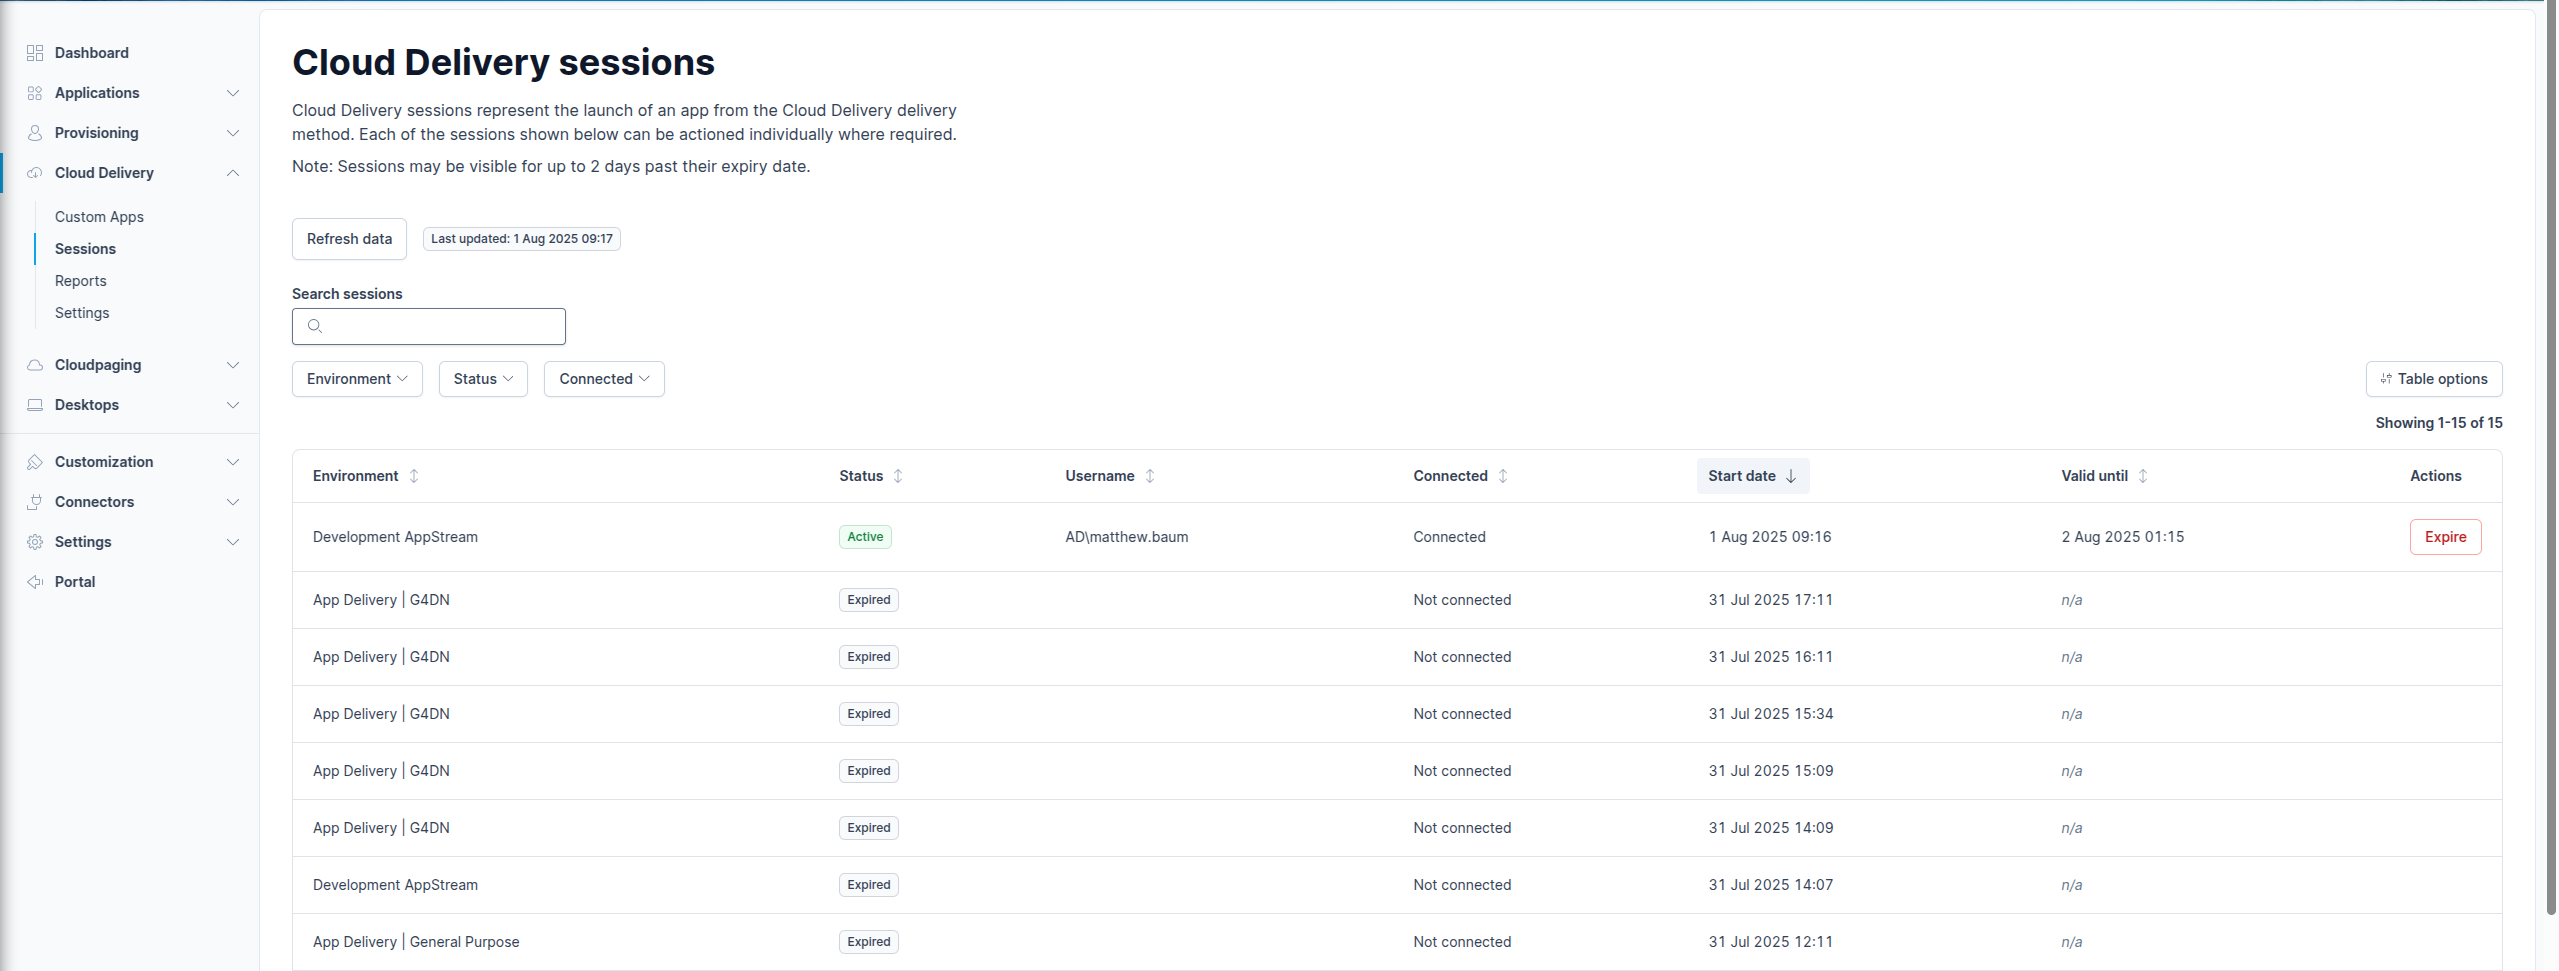The image size is (2559, 971).
Task: Open the Environment filter dropdown
Action: click(x=357, y=379)
